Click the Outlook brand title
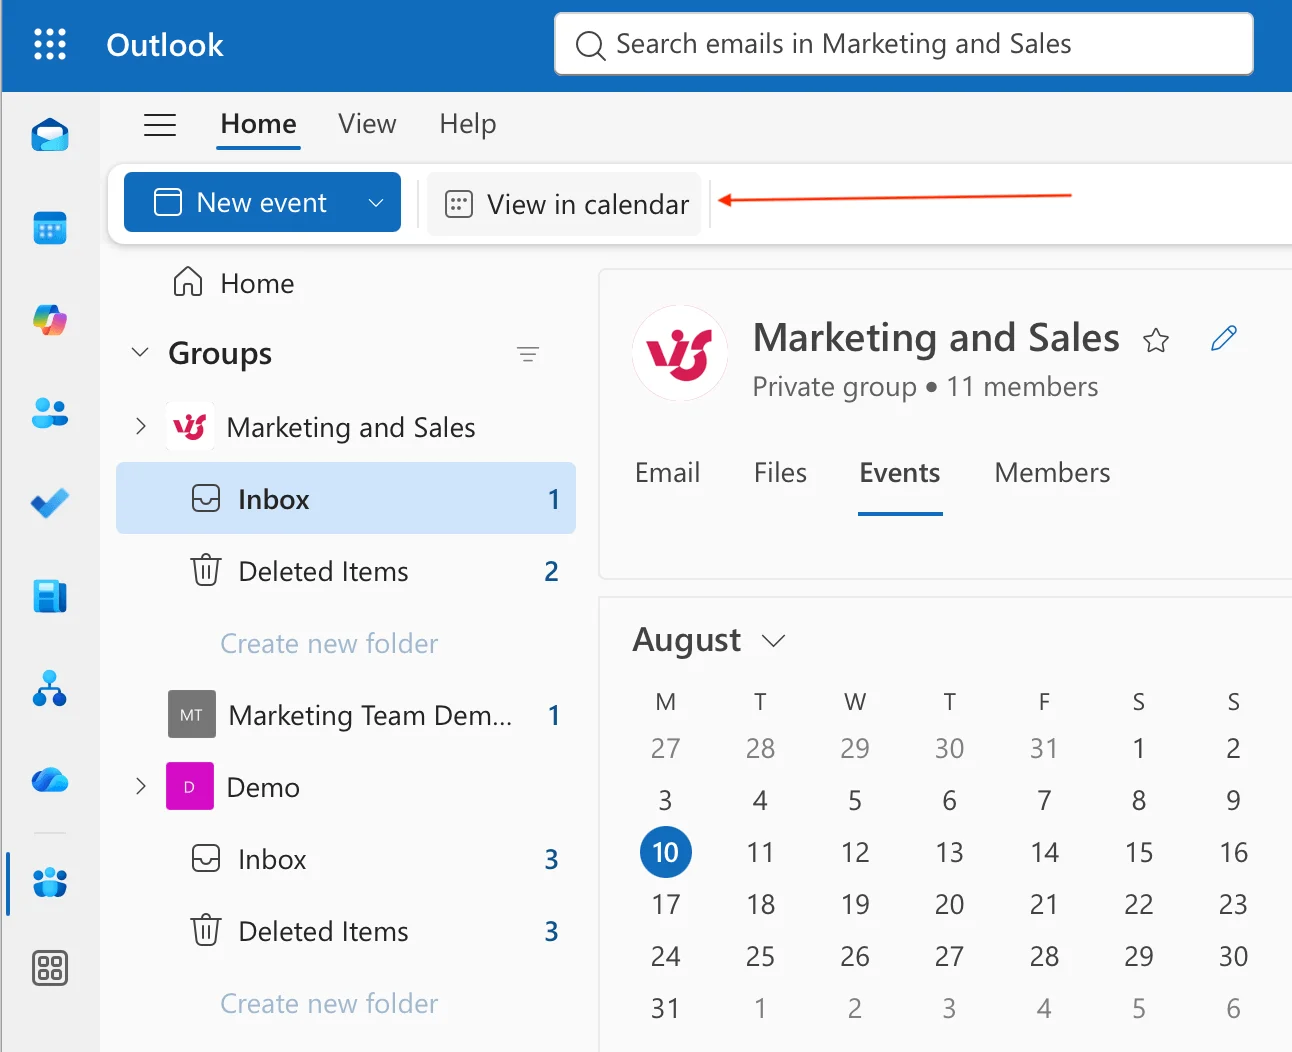 point(165,45)
